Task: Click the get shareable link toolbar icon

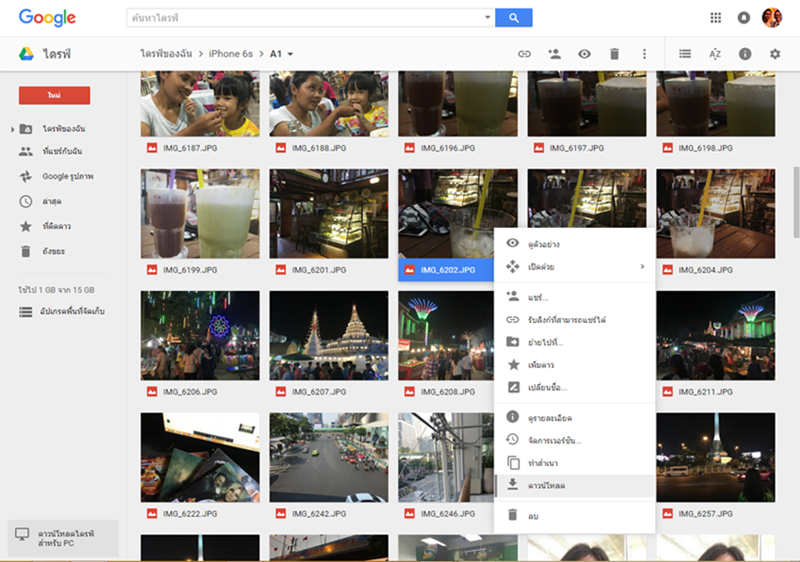Action: click(x=524, y=54)
